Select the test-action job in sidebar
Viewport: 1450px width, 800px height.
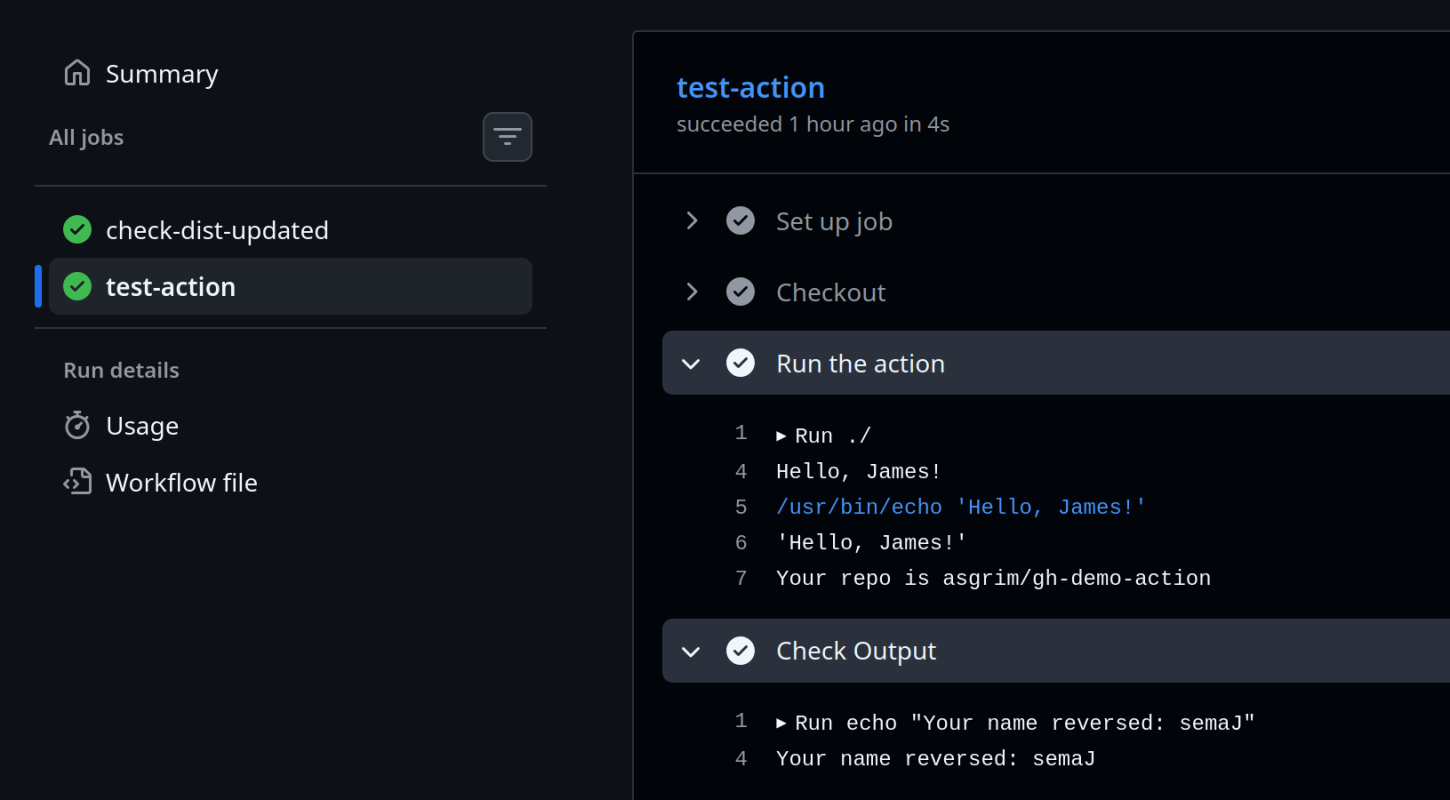click(170, 285)
